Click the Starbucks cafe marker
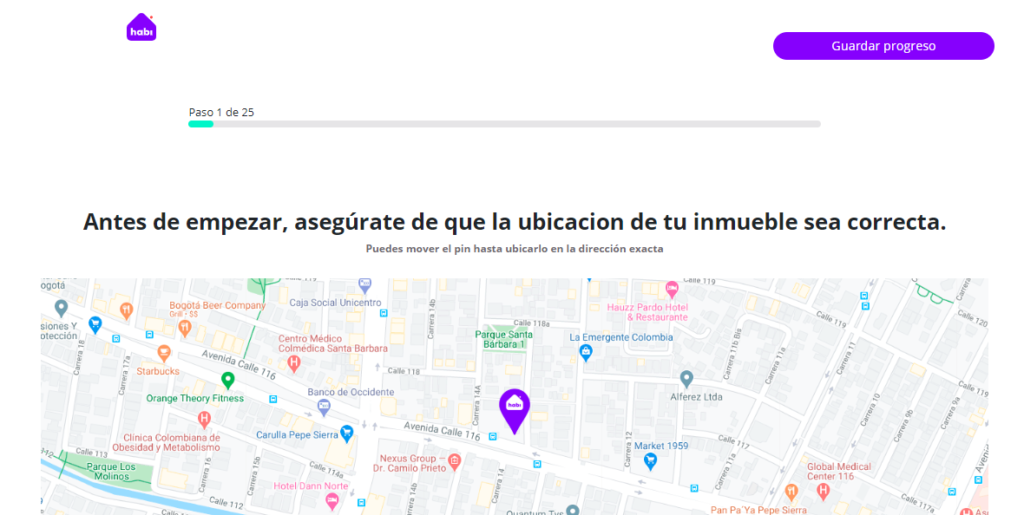 tap(164, 353)
